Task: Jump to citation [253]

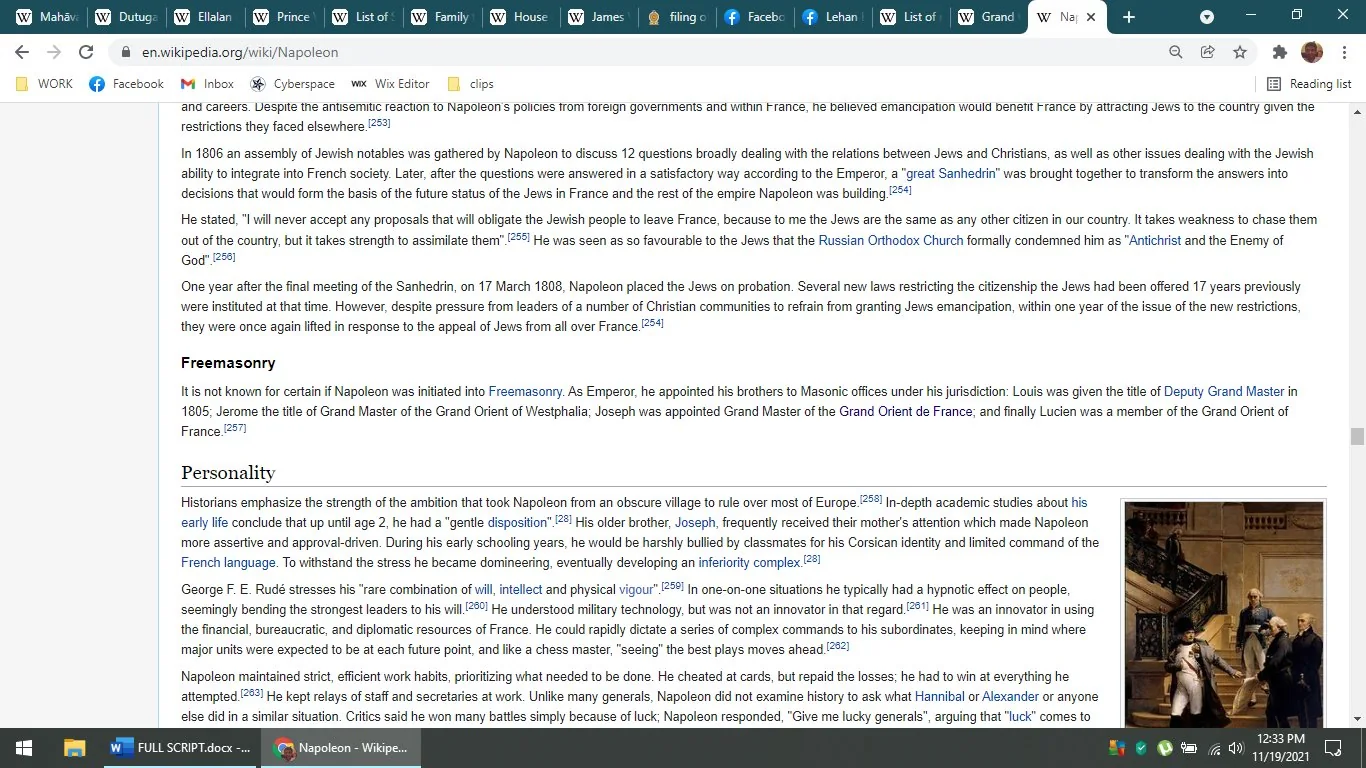Action: pos(379,123)
